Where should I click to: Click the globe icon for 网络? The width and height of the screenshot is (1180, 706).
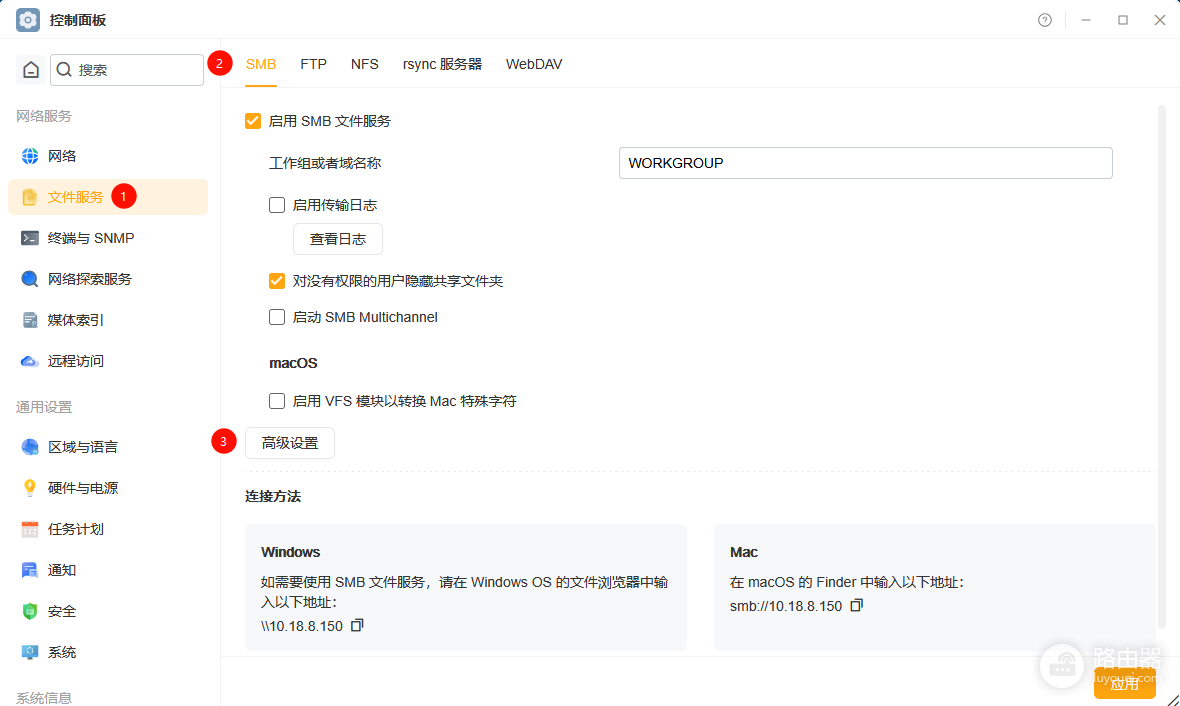[x=29, y=156]
